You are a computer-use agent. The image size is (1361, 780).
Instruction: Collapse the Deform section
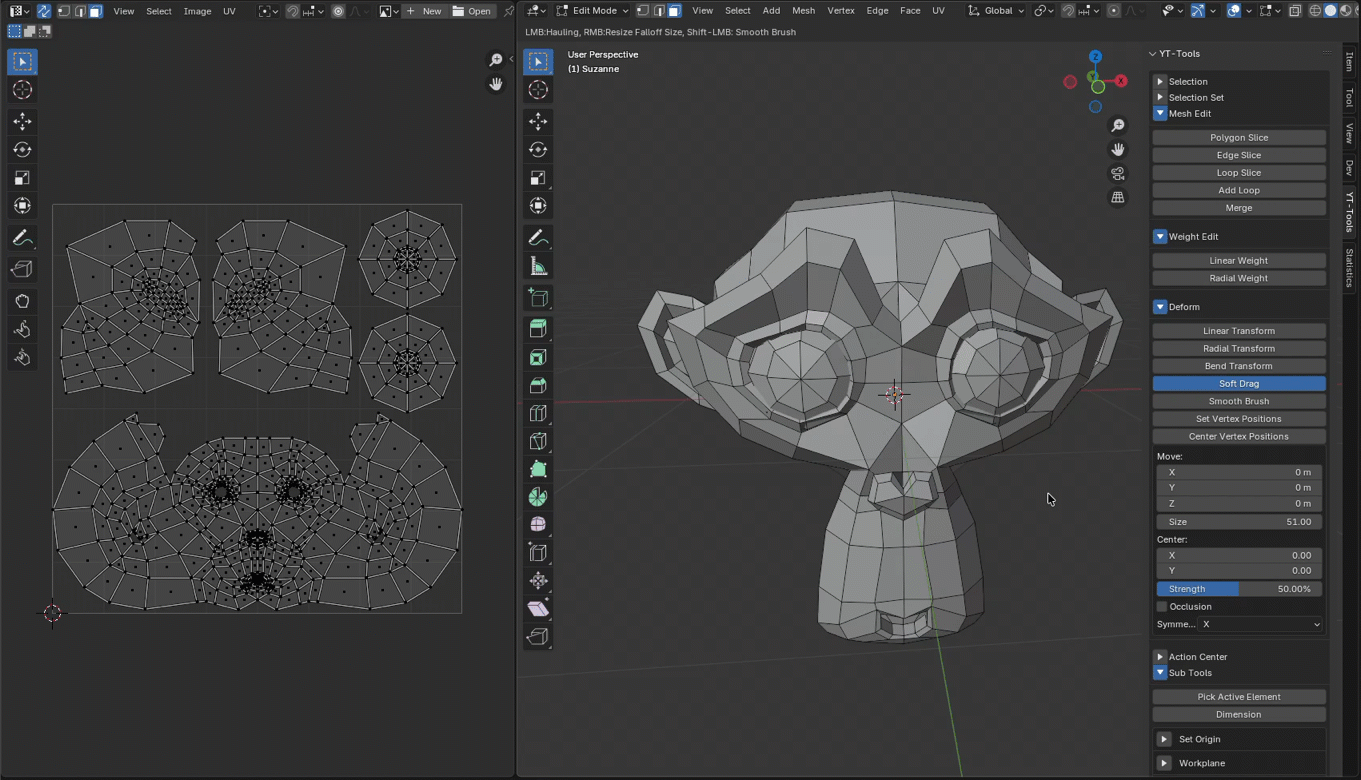click(1160, 307)
